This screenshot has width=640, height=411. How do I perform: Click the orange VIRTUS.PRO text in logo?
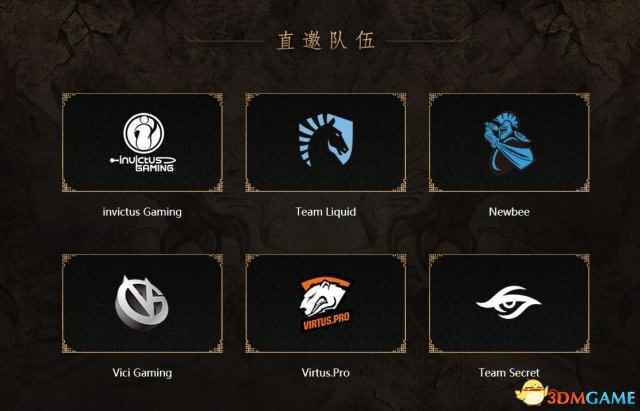coord(326,321)
